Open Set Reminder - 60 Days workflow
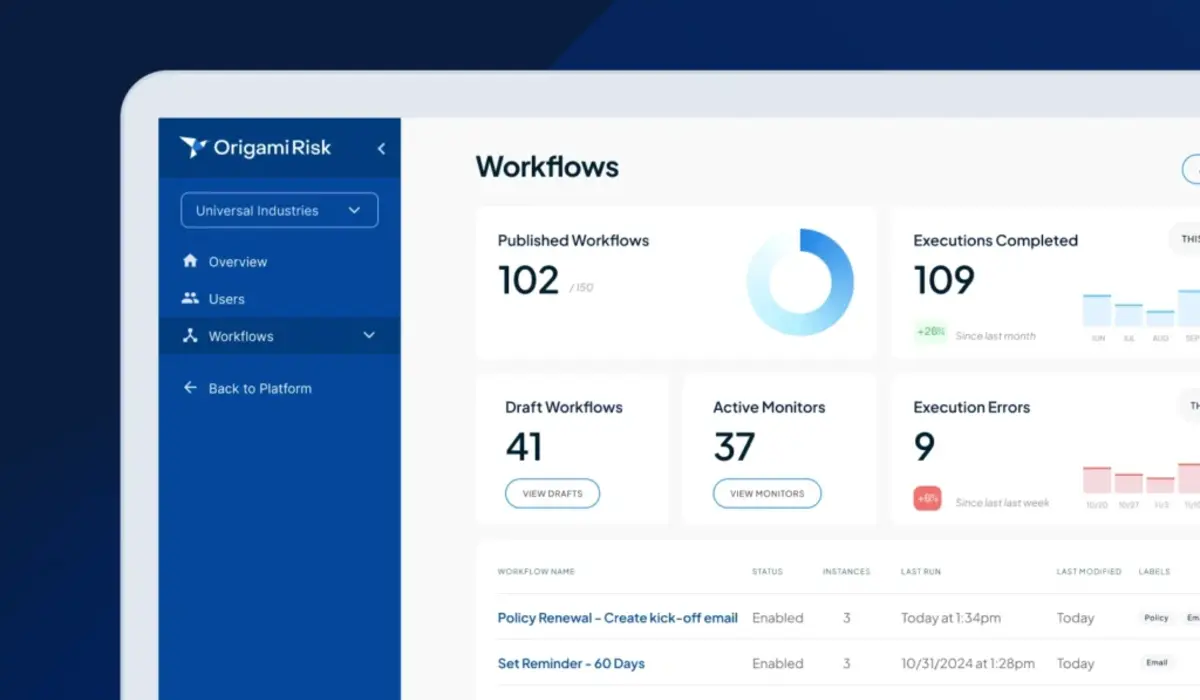 click(571, 663)
